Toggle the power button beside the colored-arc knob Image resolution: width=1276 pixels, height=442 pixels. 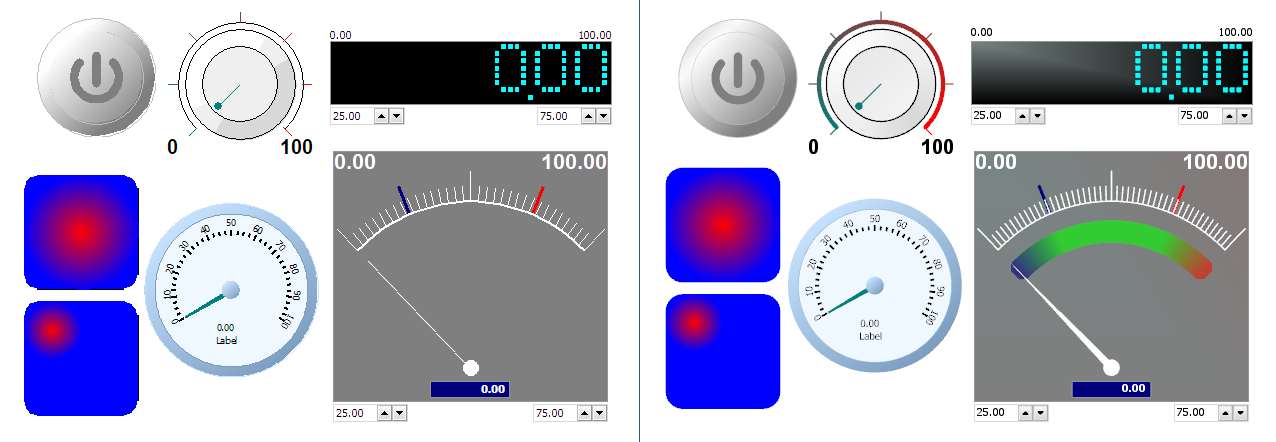[x=737, y=76]
